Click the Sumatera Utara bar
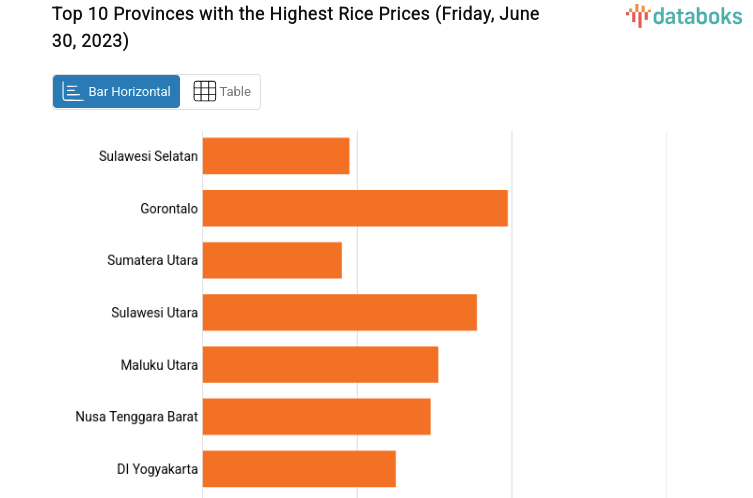The height and width of the screenshot is (498, 753). click(x=272, y=260)
